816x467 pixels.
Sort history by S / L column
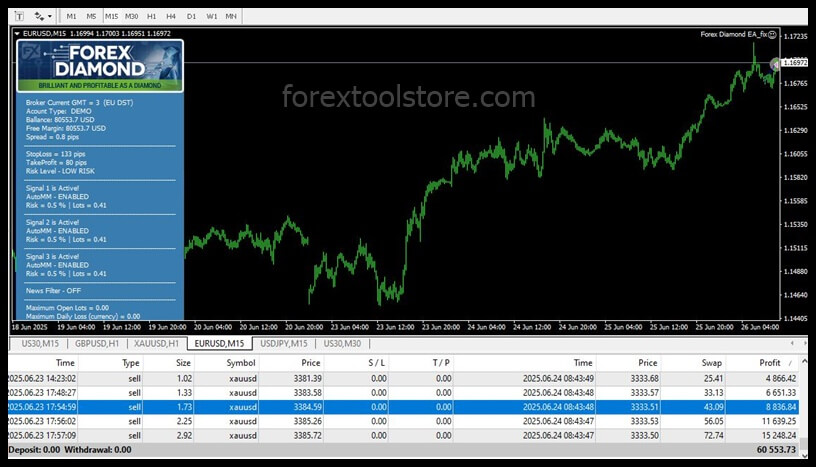point(356,363)
